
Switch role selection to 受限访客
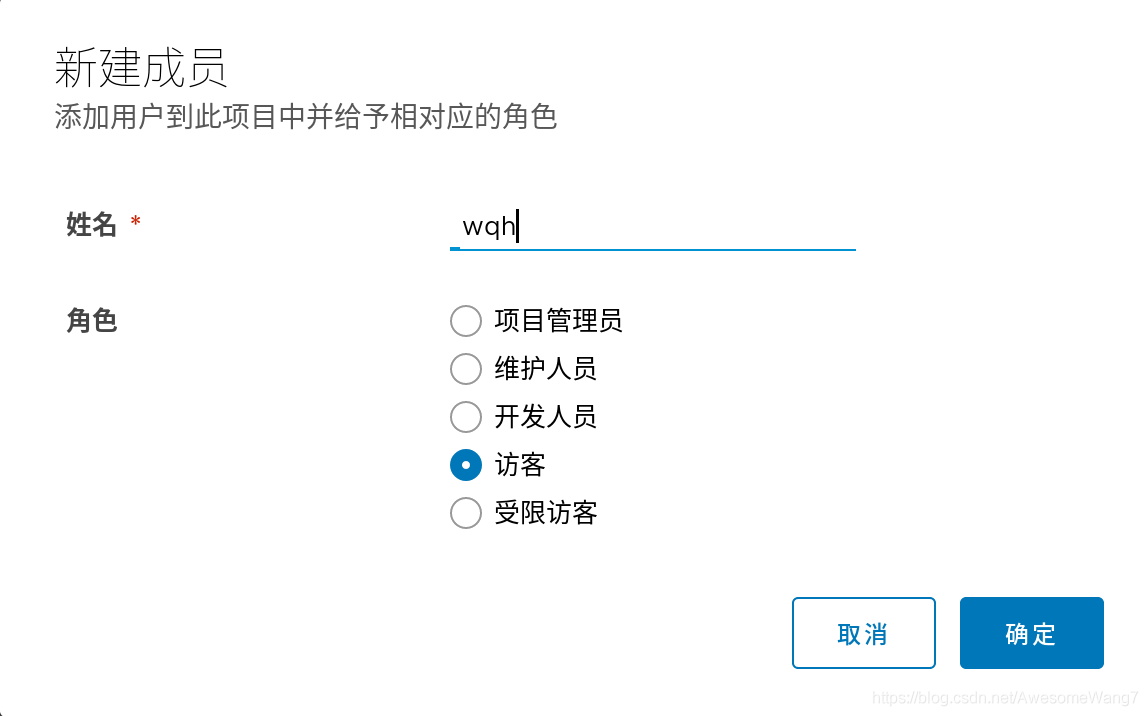tap(465, 513)
